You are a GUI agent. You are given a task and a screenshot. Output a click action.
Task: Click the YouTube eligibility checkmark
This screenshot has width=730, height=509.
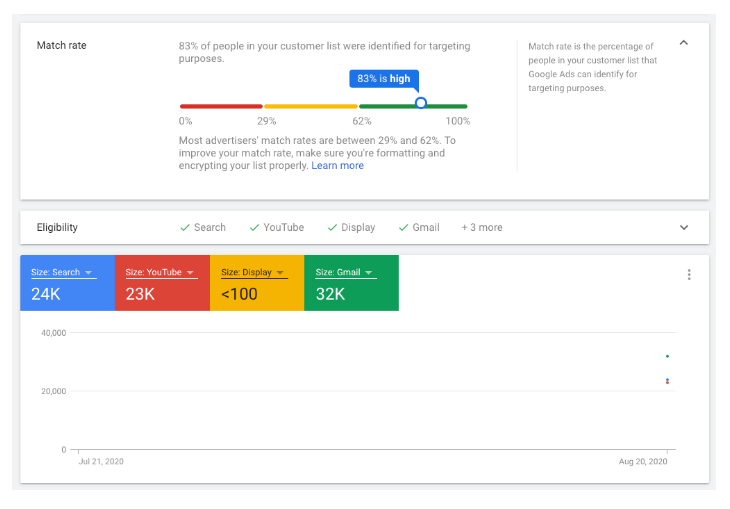point(254,228)
